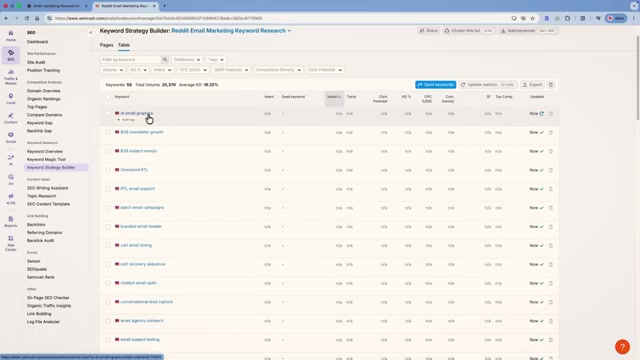Refresh metrics for the AI email graphics row
This screenshot has width=640, height=360.
click(542, 113)
